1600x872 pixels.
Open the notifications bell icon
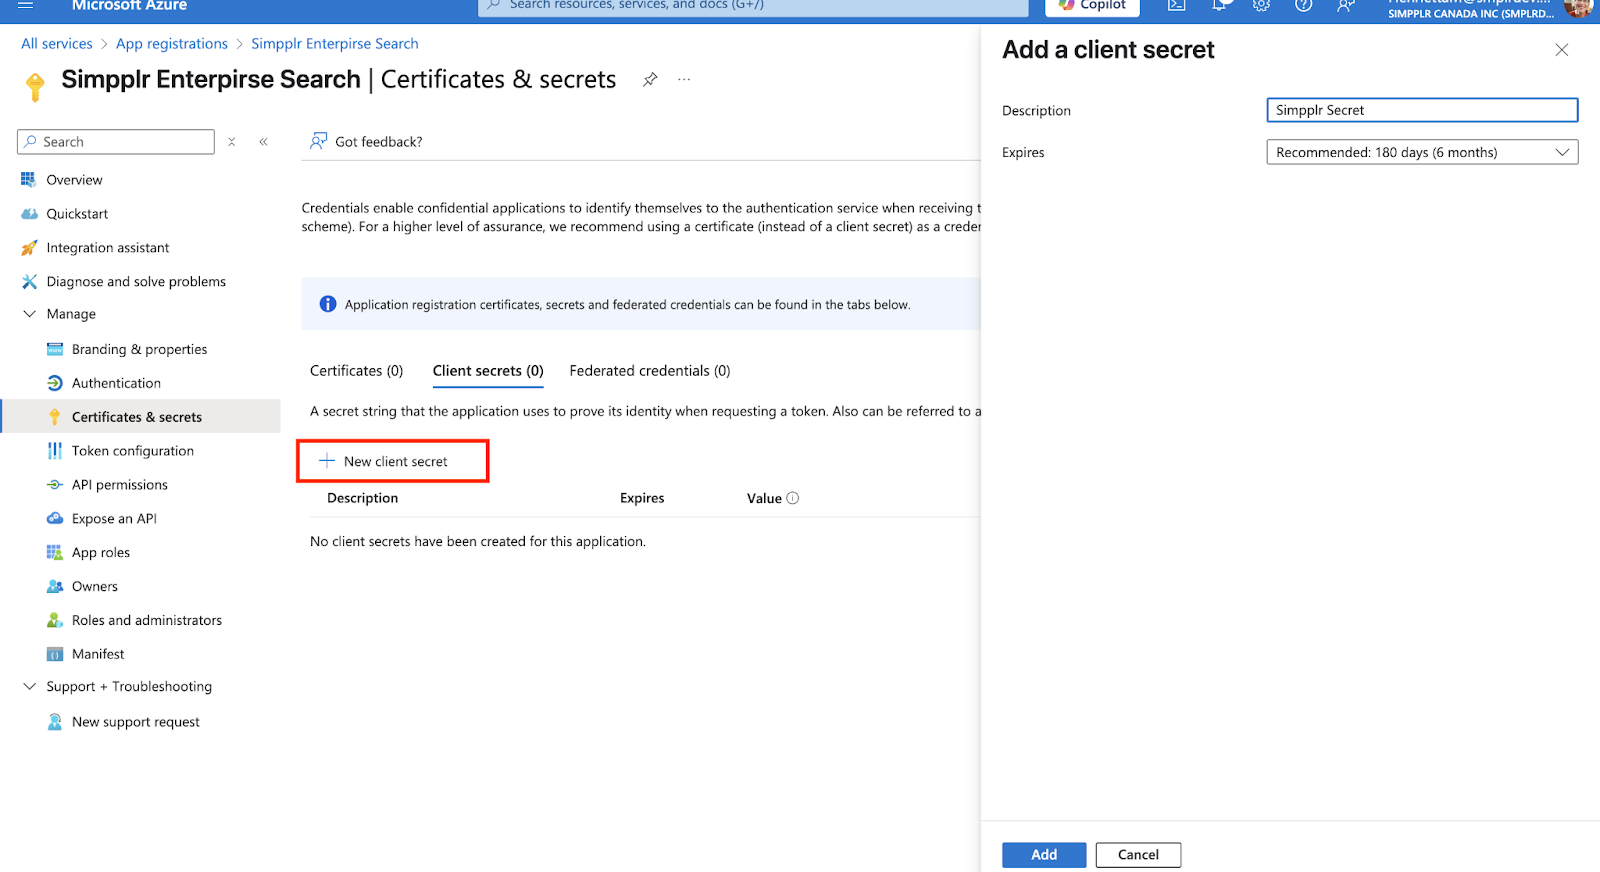click(1219, 6)
